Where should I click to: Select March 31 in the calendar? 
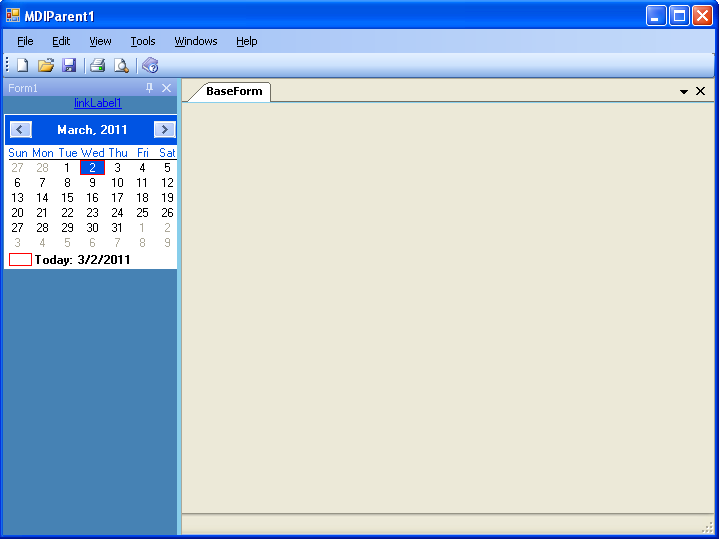[x=117, y=228]
